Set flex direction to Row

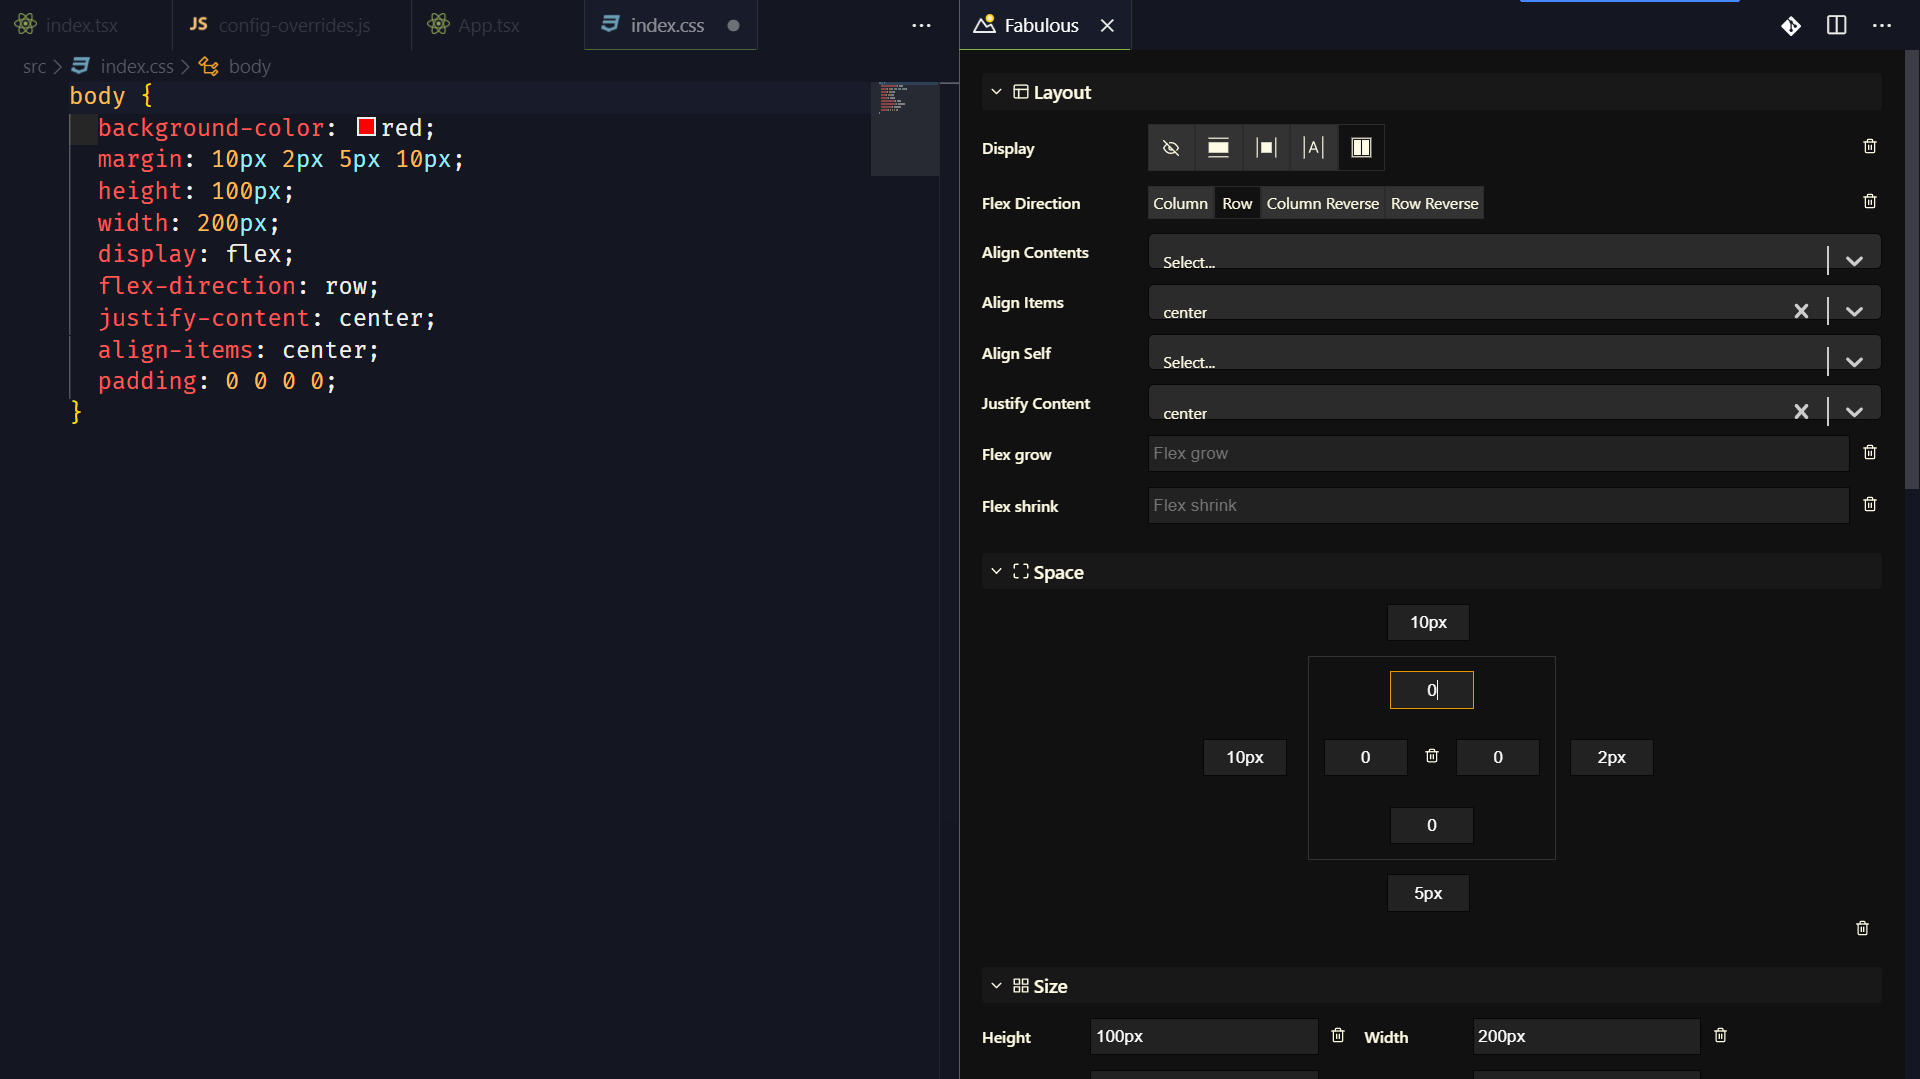(1237, 203)
